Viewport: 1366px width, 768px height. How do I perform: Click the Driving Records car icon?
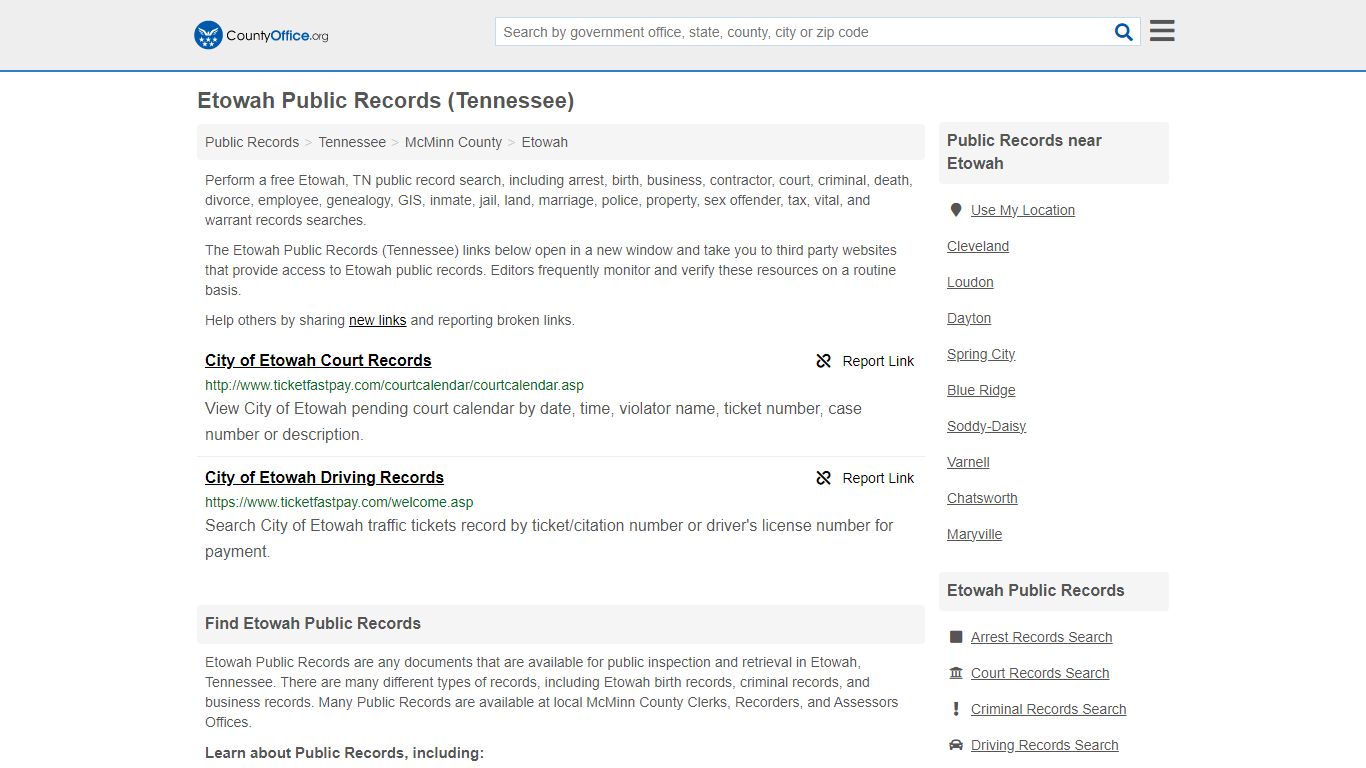pyautogui.click(x=956, y=745)
